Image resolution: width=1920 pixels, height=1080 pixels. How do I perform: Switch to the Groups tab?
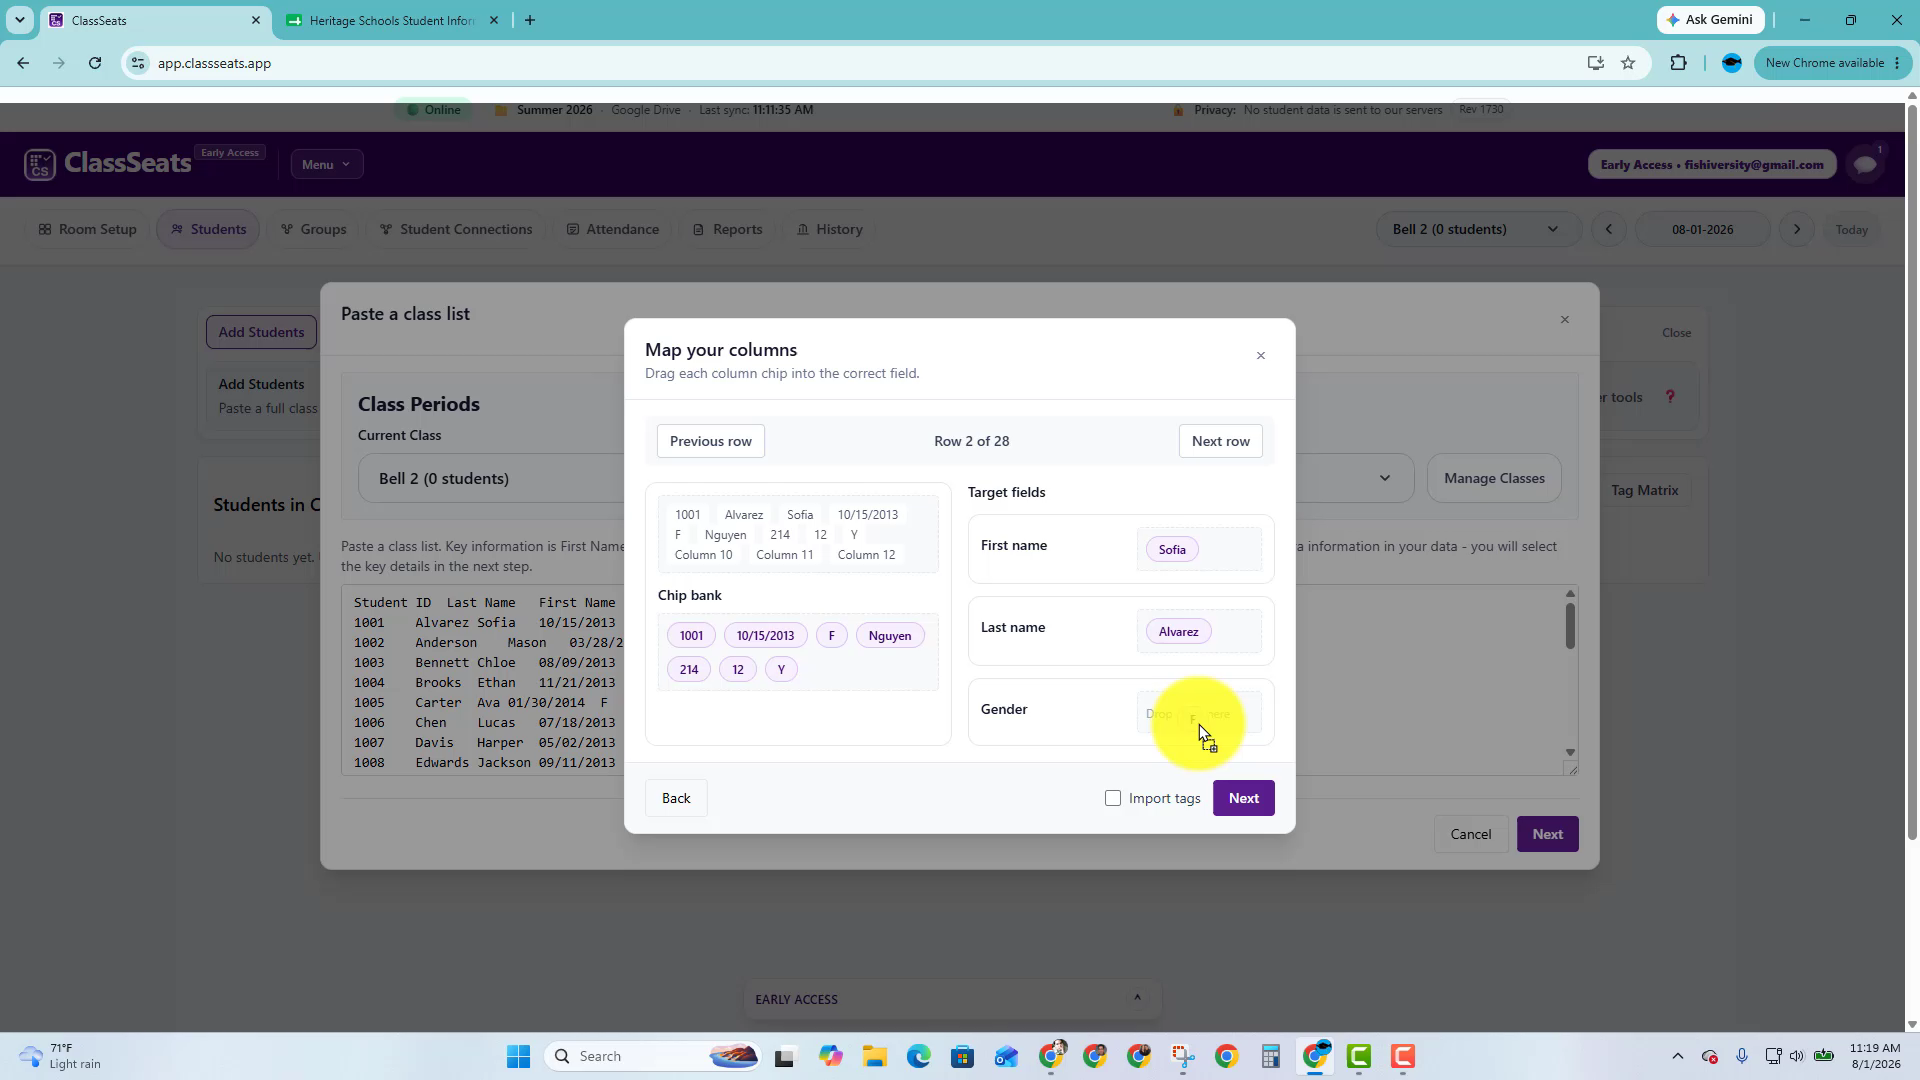click(313, 229)
